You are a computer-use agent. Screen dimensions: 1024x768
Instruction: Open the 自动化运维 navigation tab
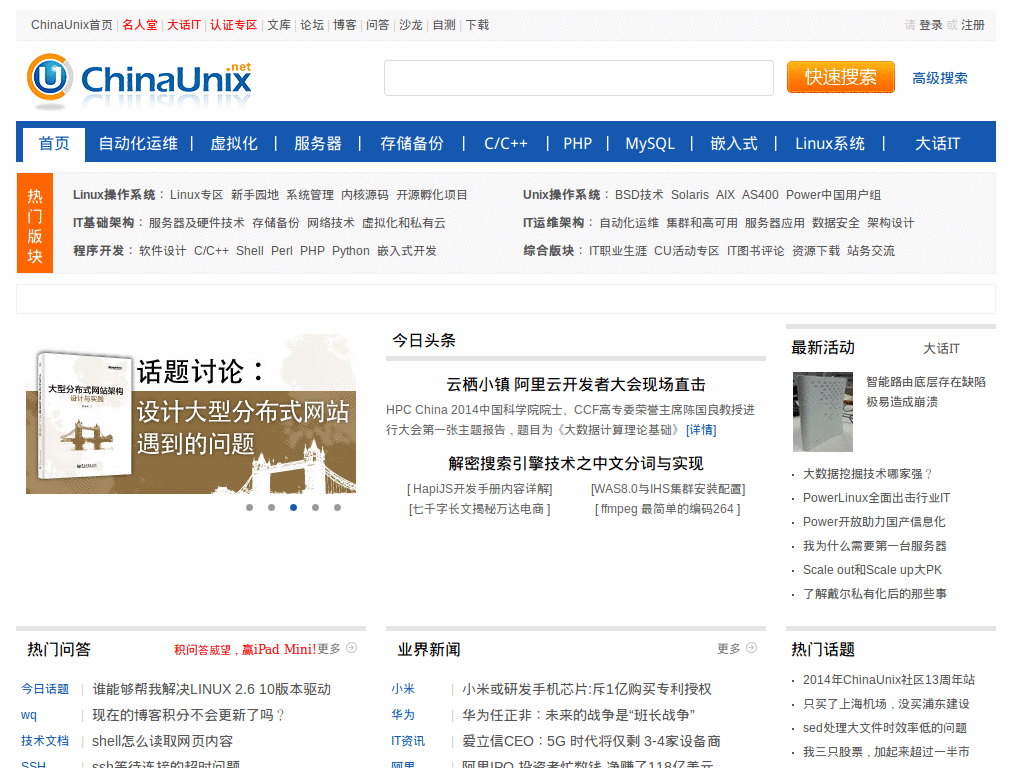(x=138, y=144)
